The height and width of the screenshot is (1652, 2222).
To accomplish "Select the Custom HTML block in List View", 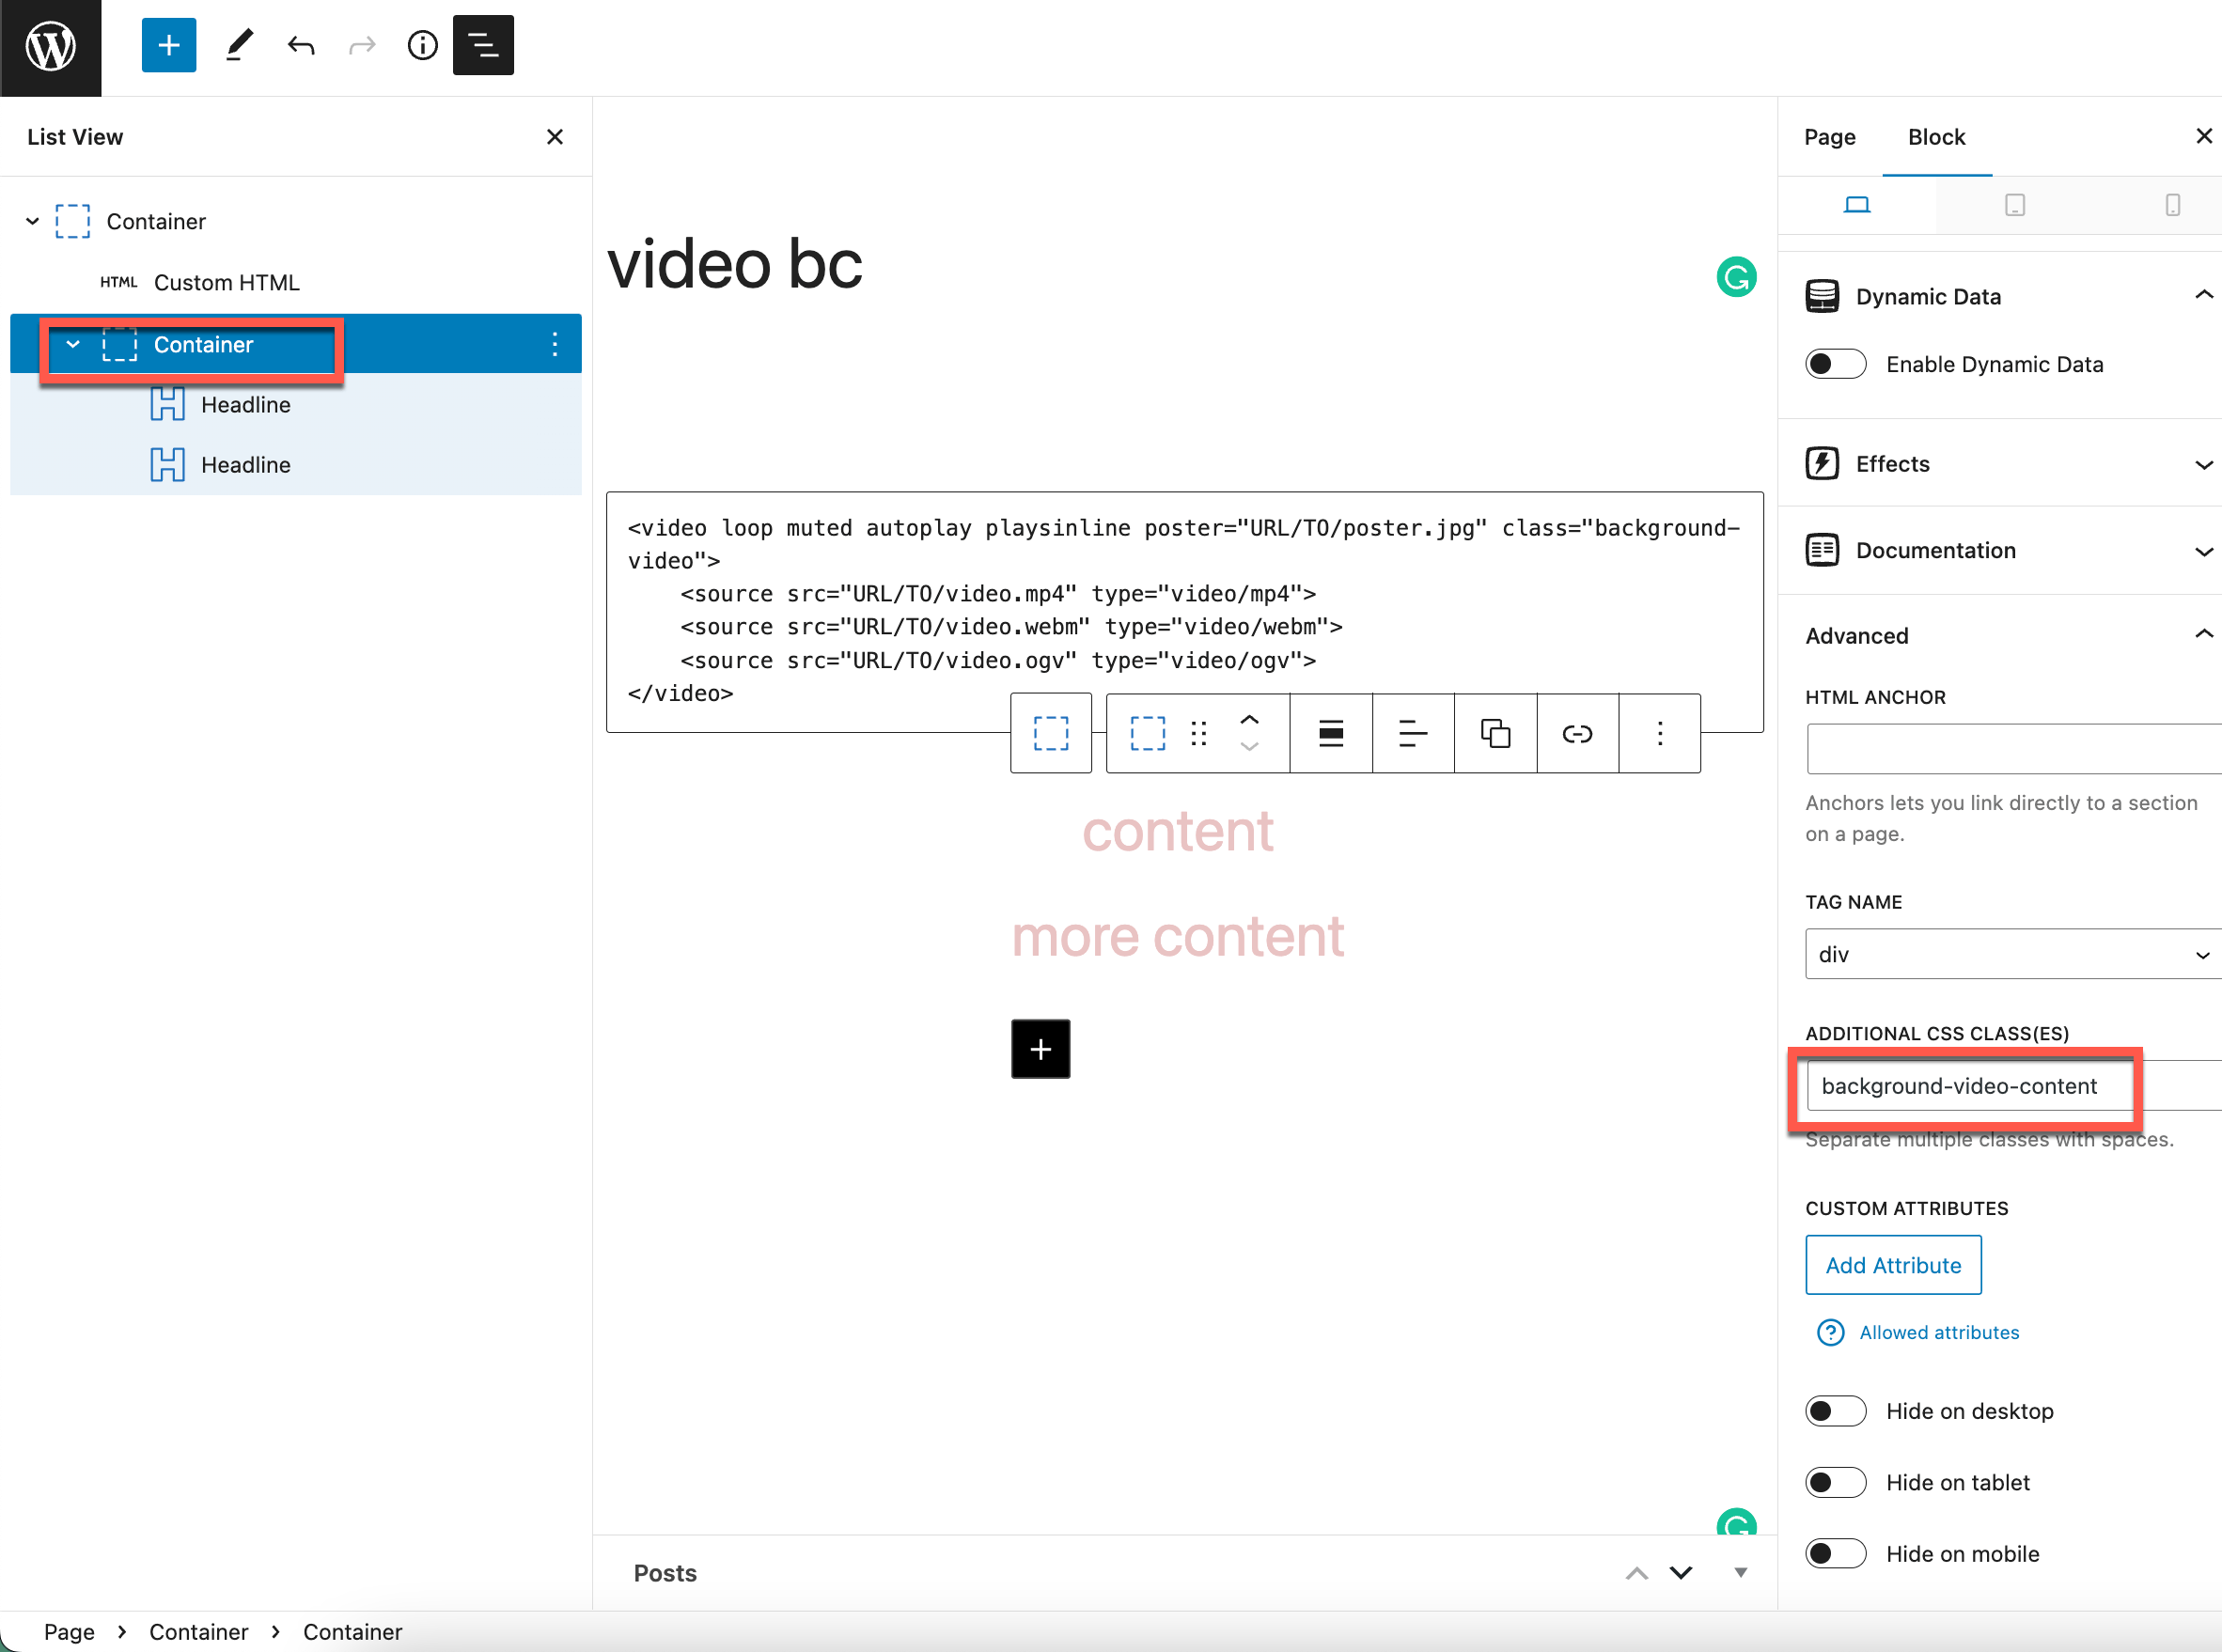I will click(x=226, y=283).
